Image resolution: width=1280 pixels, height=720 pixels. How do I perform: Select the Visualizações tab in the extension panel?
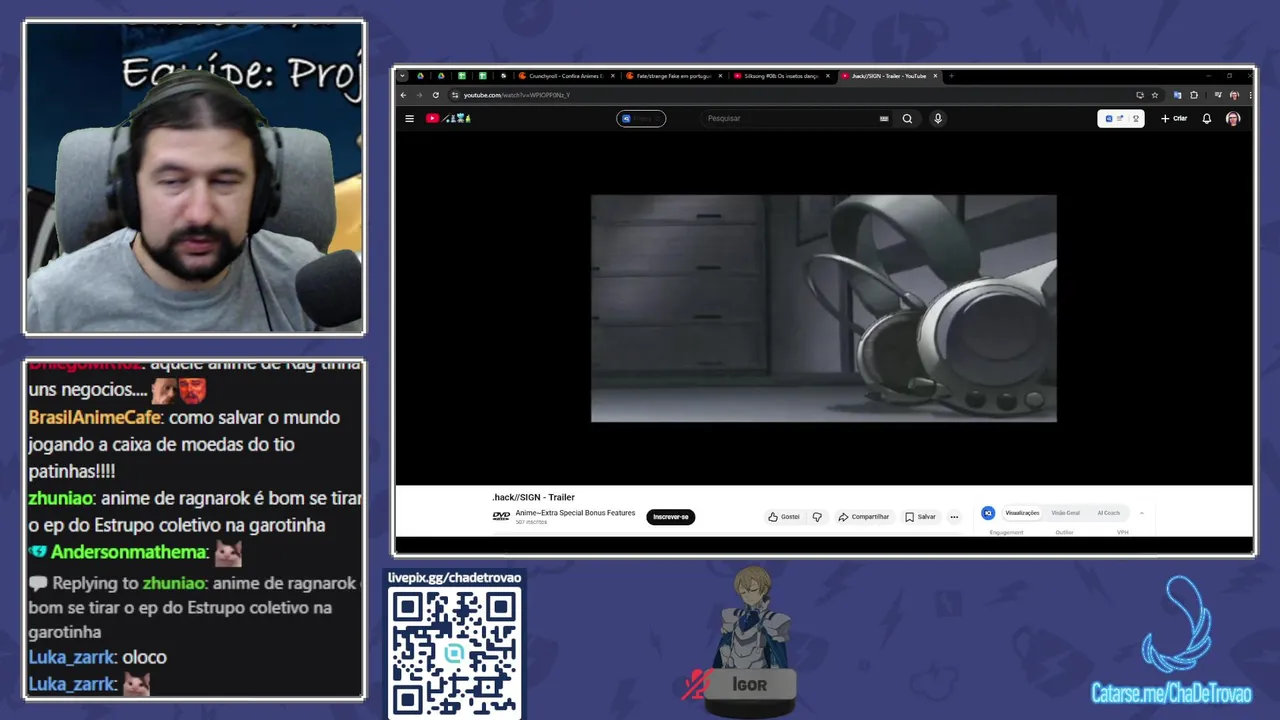click(1022, 513)
